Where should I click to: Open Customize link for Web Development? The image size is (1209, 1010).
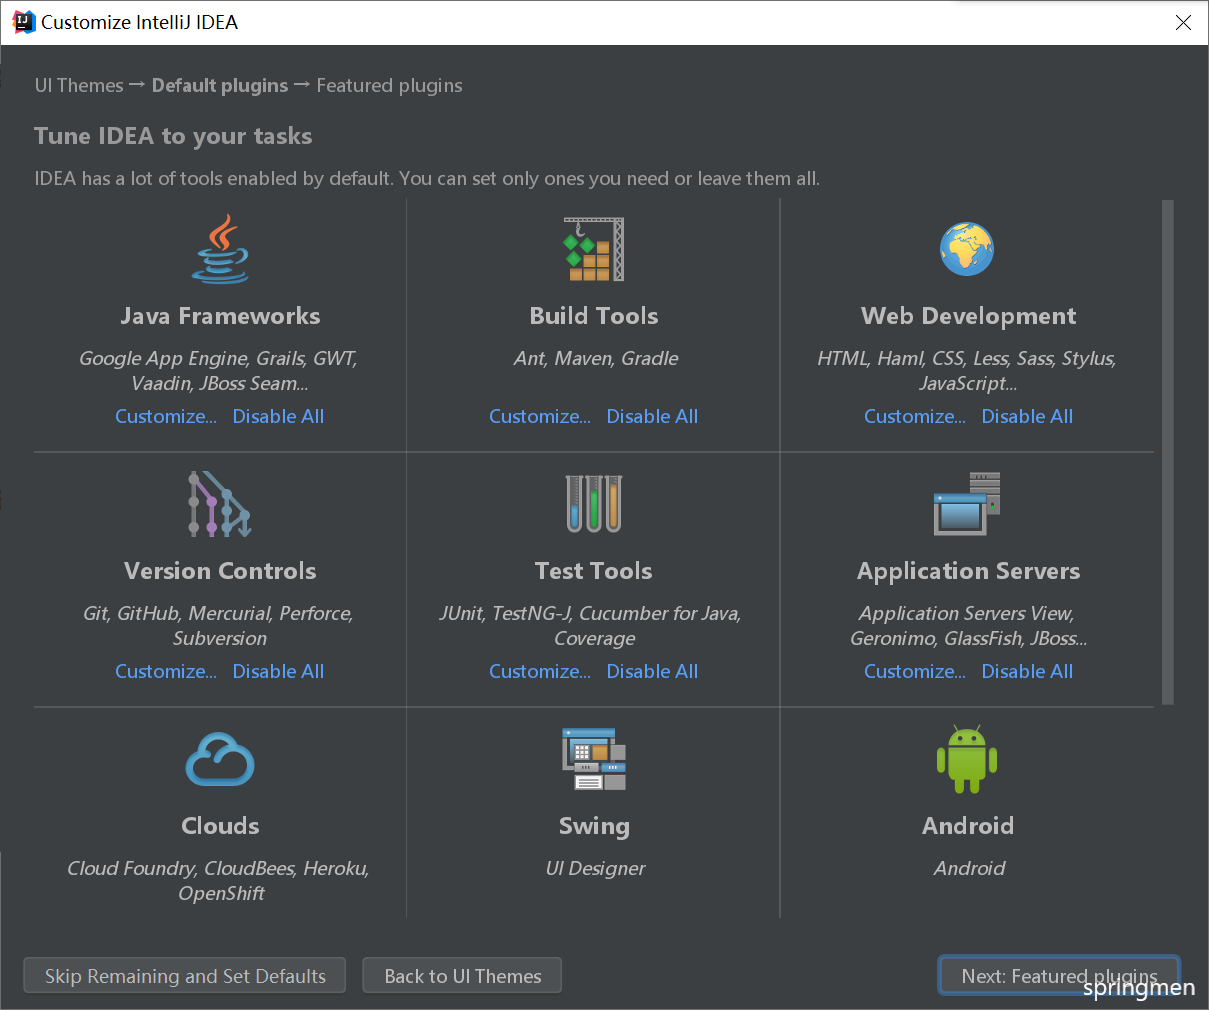coord(915,416)
